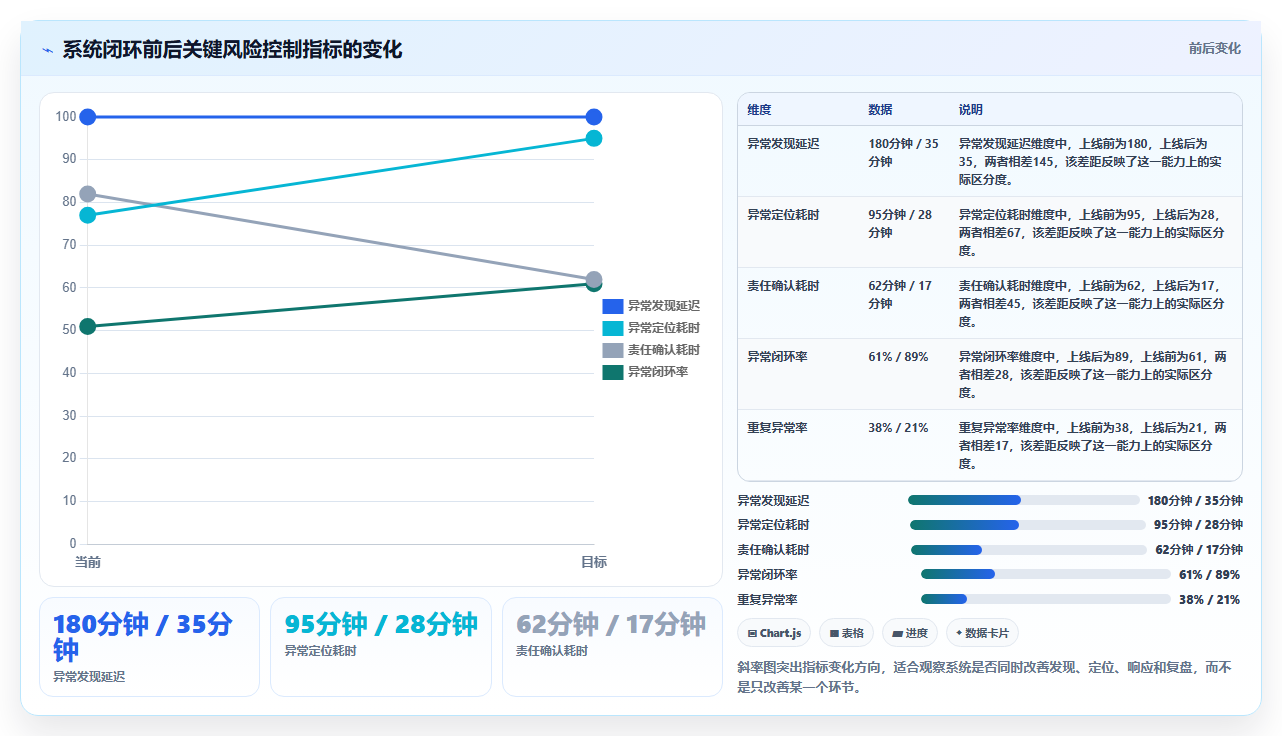Click the 数据 column header in table
Image resolution: width=1282 pixels, height=736 pixels.
click(880, 110)
